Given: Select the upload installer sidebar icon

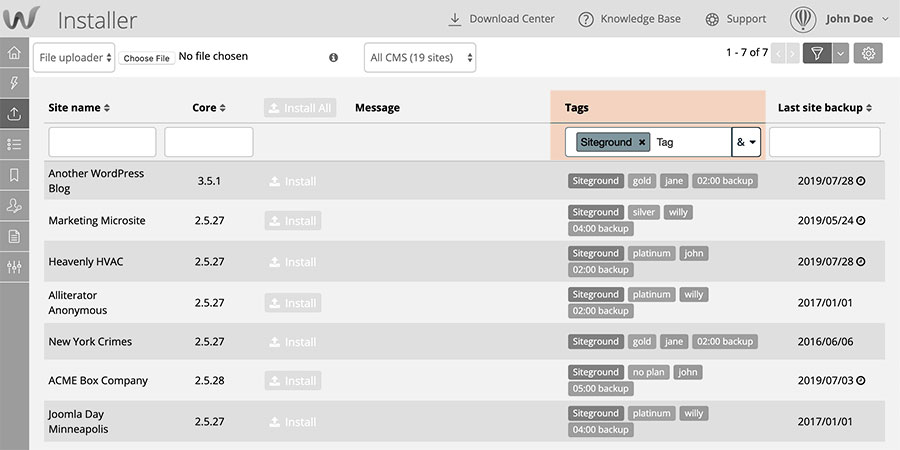Looking at the screenshot, I should tap(14, 114).
